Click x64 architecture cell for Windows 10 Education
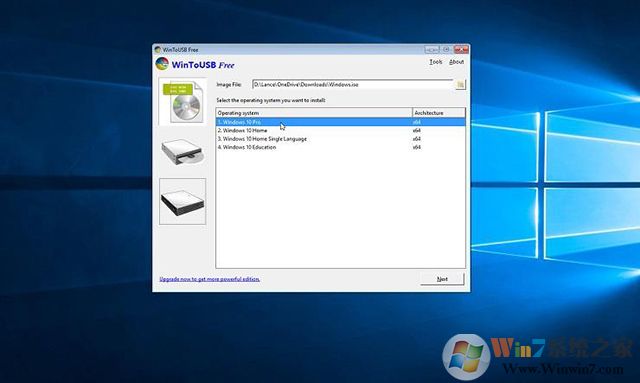 coord(416,147)
